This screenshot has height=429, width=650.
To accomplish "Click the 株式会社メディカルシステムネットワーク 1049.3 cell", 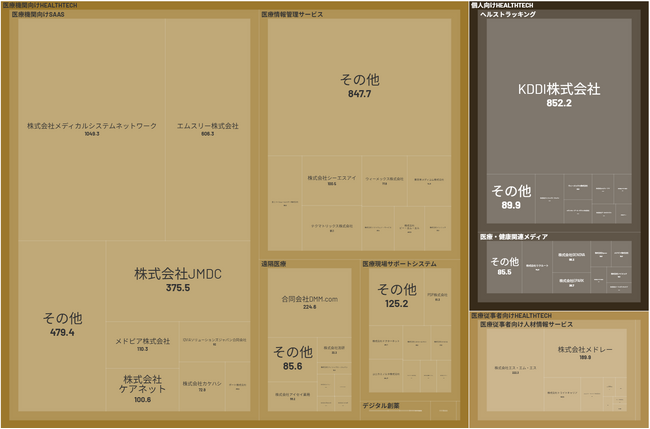I will click(92, 129).
